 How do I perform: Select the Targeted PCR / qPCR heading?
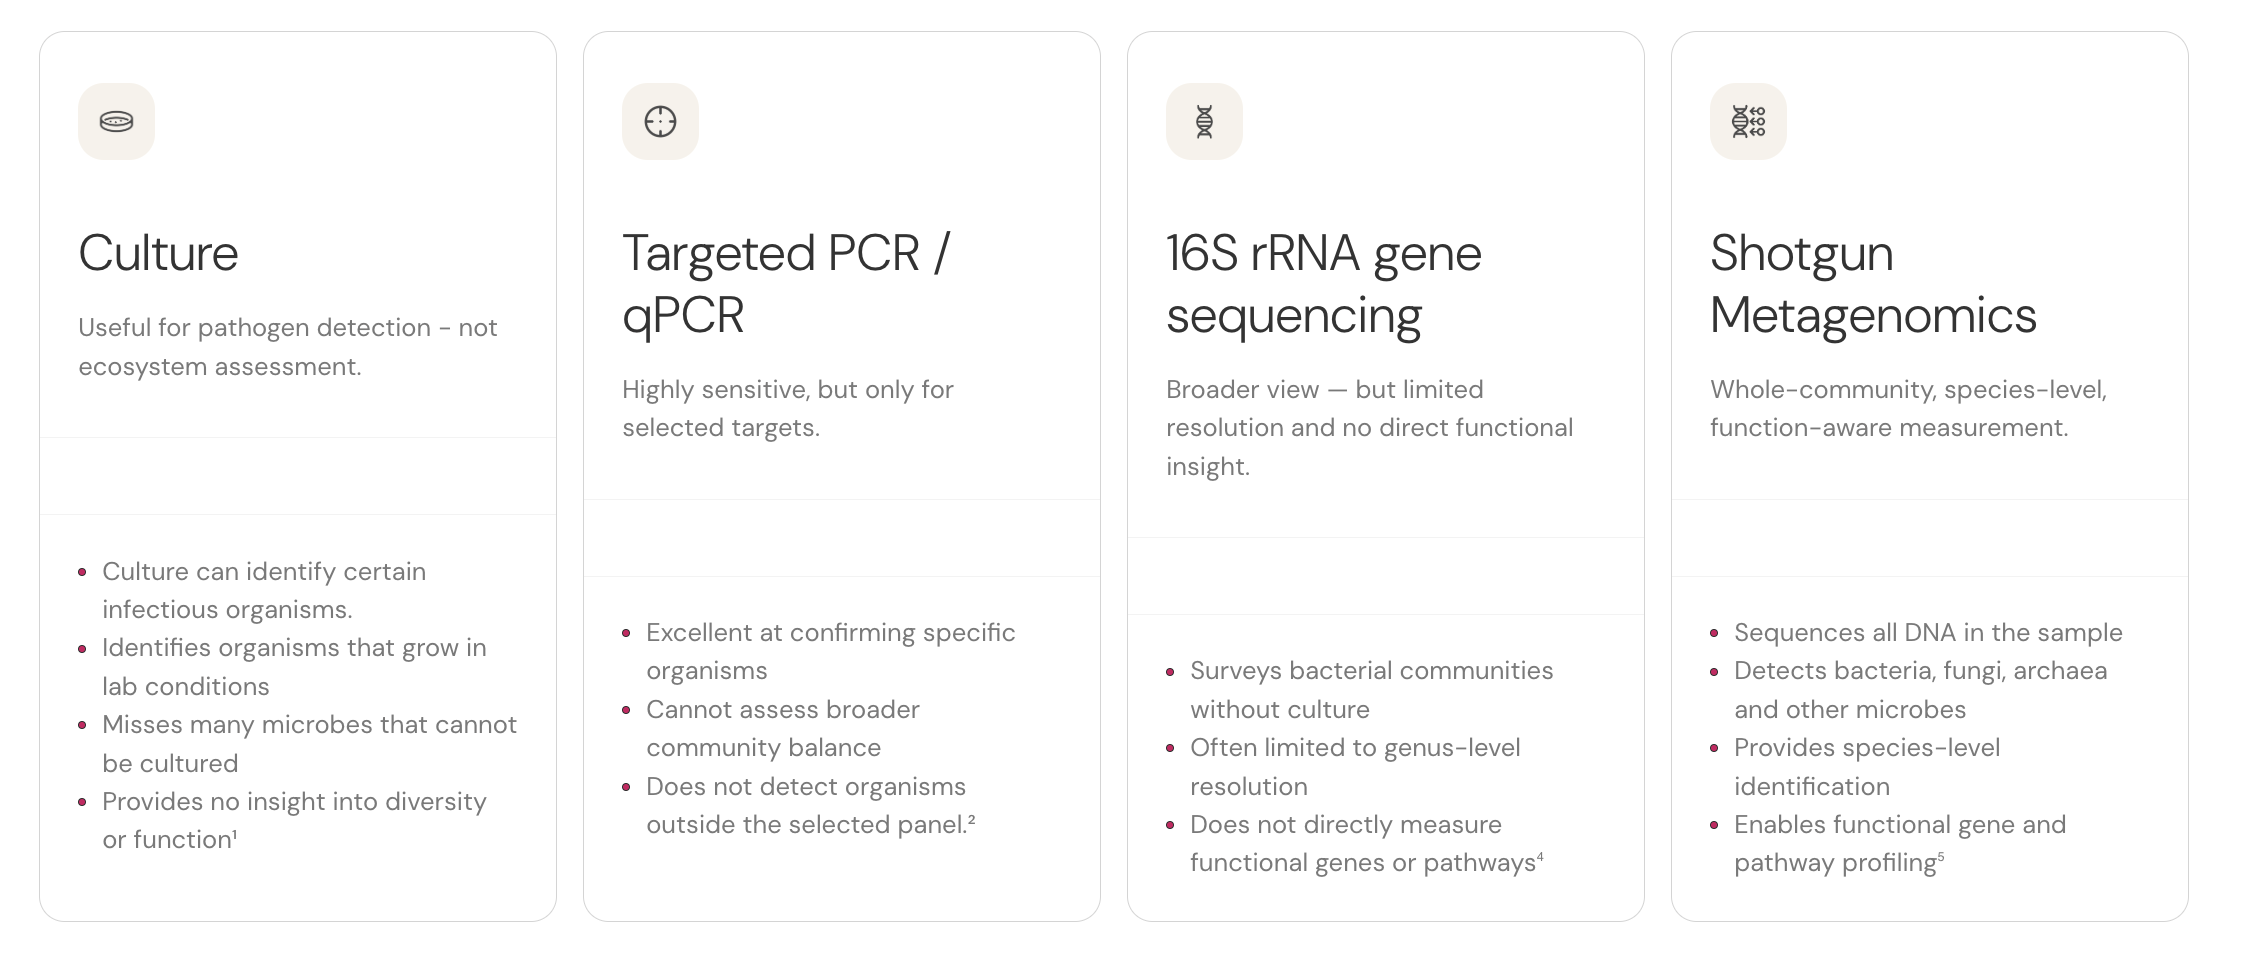[786, 284]
